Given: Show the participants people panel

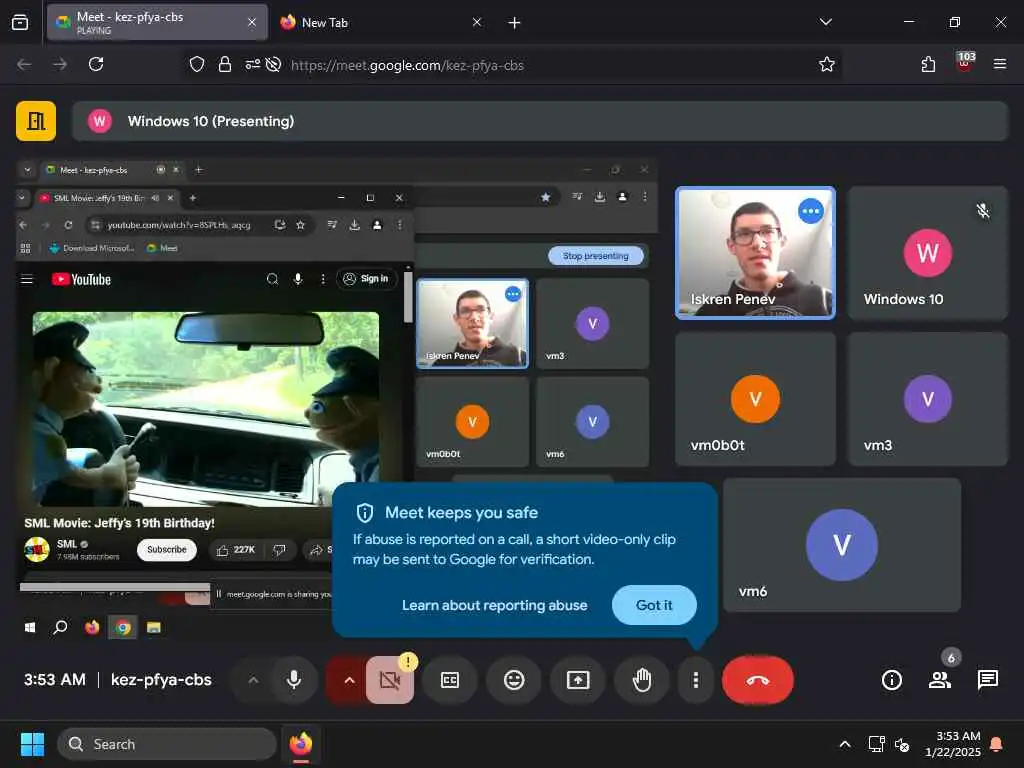Looking at the screenshot, I should (x=940, y=680).
